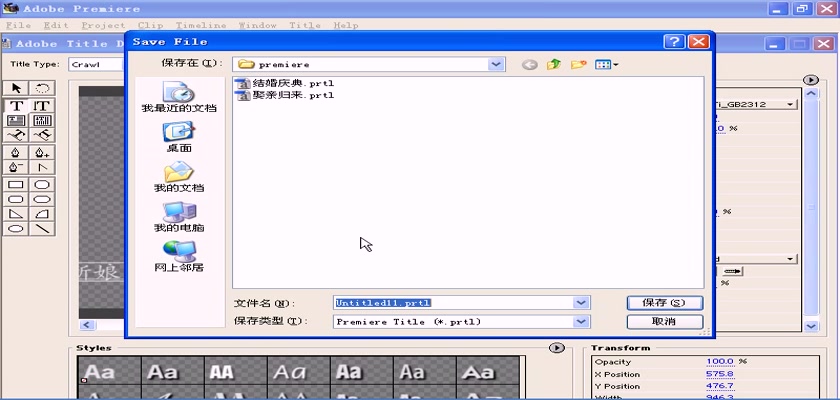The width and height of the screenshot is (840, 400).
Task: Click the 取消 cancel button
Action: pos(664,322)
